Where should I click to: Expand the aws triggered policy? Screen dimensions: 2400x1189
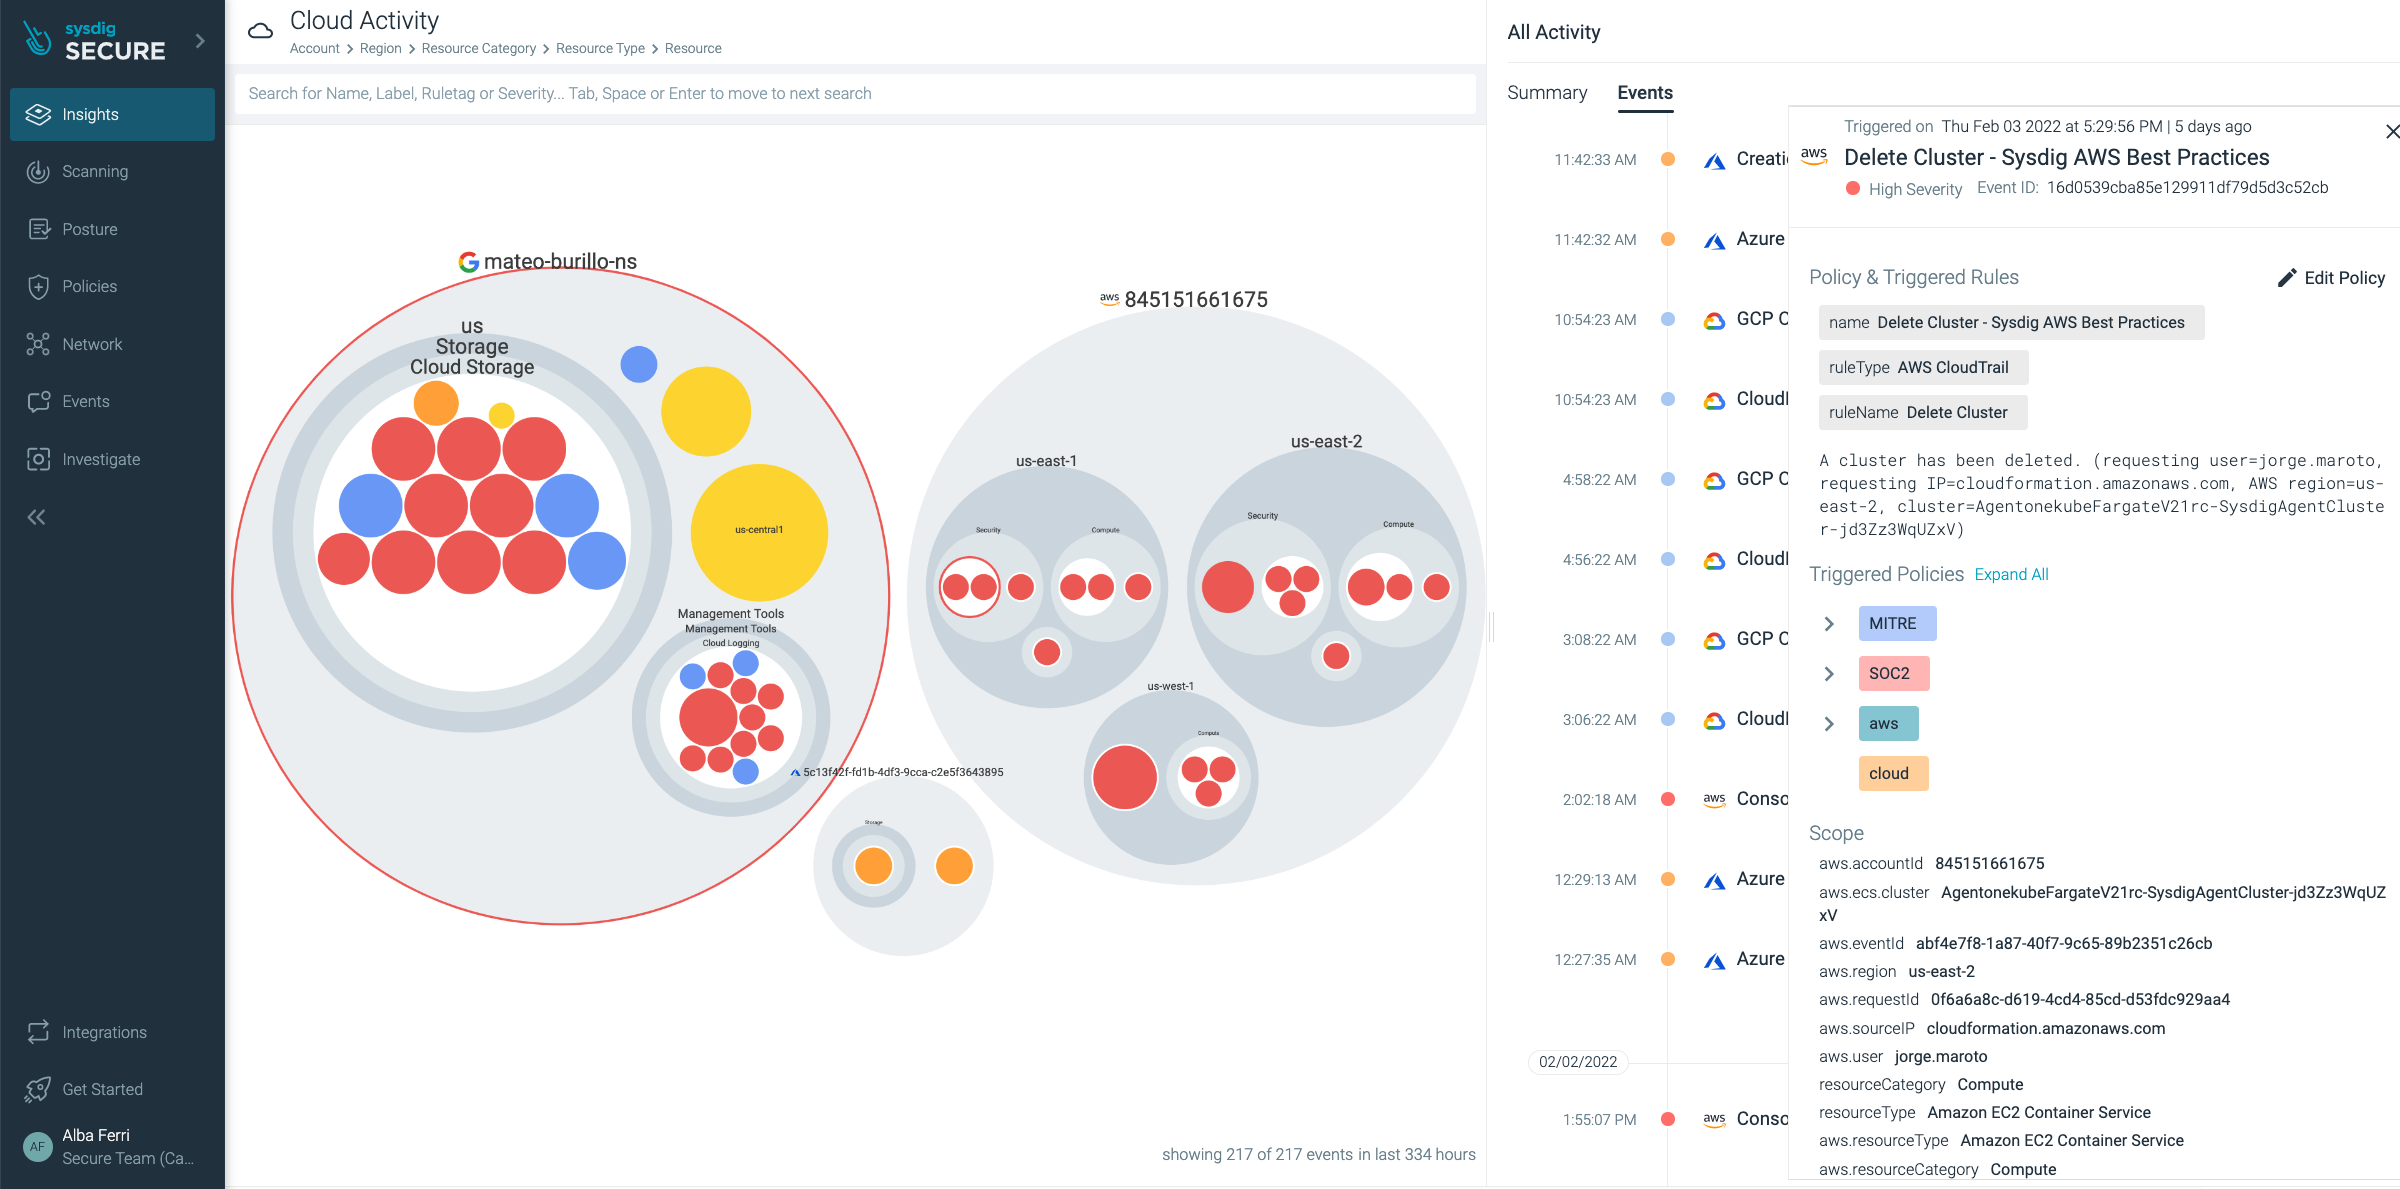pos(1829,724)
